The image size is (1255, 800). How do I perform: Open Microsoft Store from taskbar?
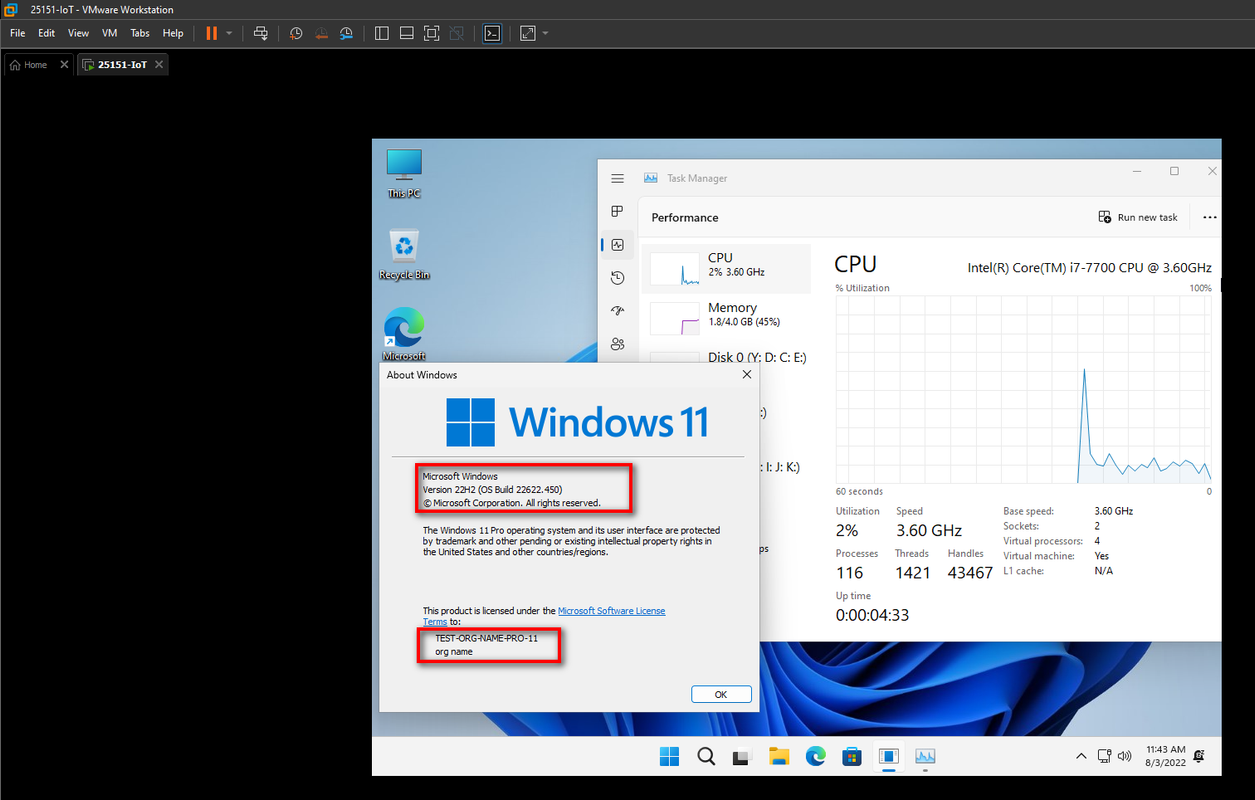(x=852, y=757)
